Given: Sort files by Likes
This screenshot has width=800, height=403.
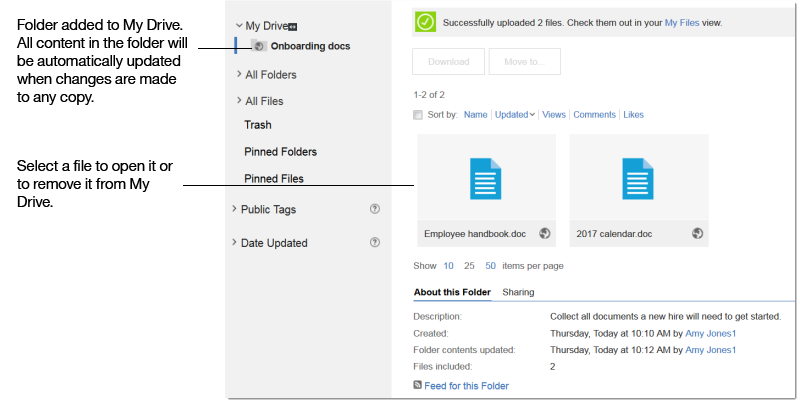Looking at the screenshot, I should coord(633,115).
